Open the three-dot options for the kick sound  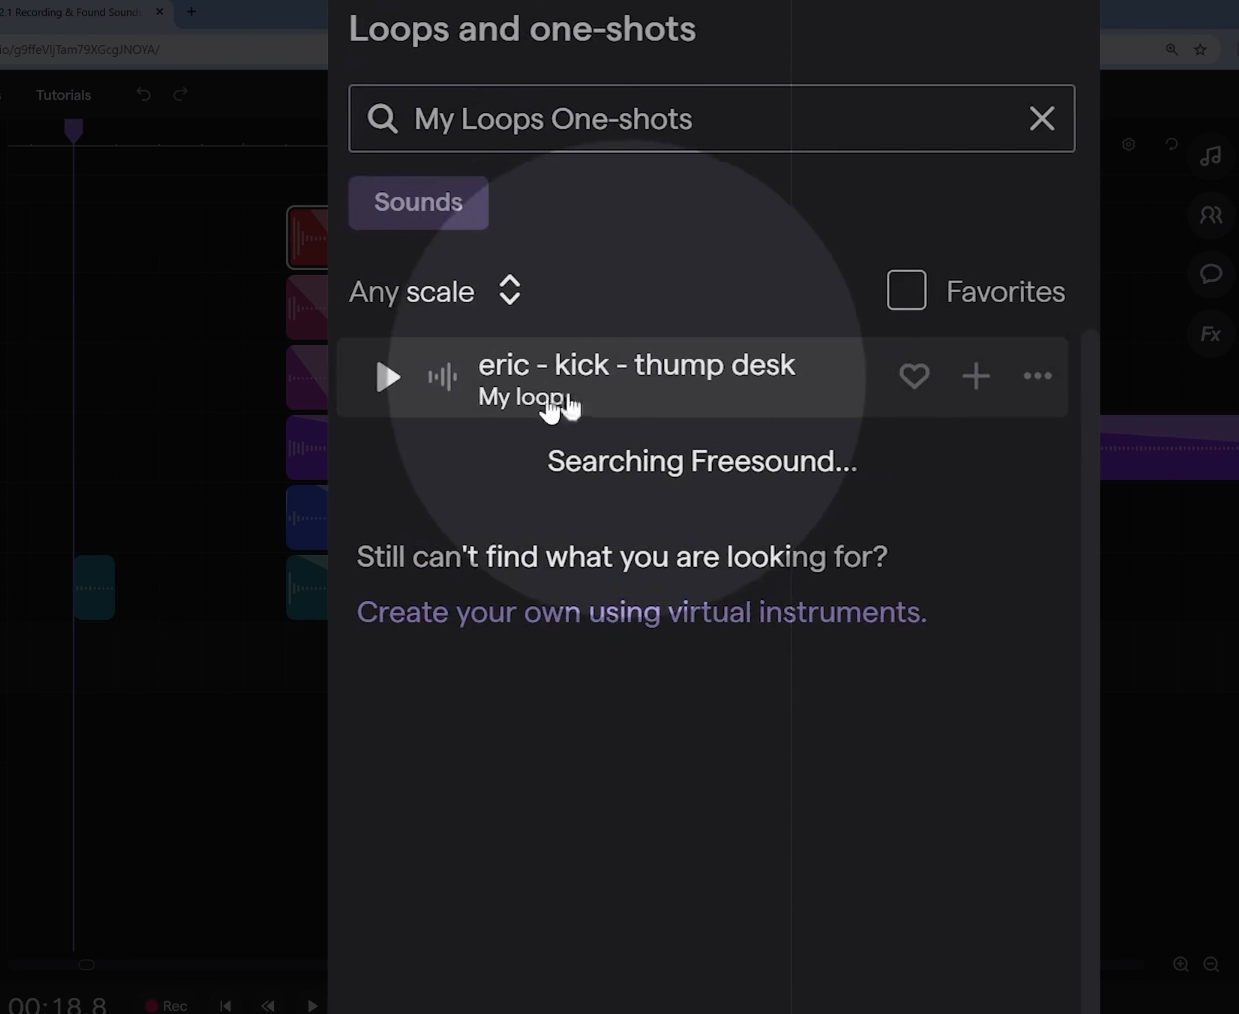(x=1038, y=376)
